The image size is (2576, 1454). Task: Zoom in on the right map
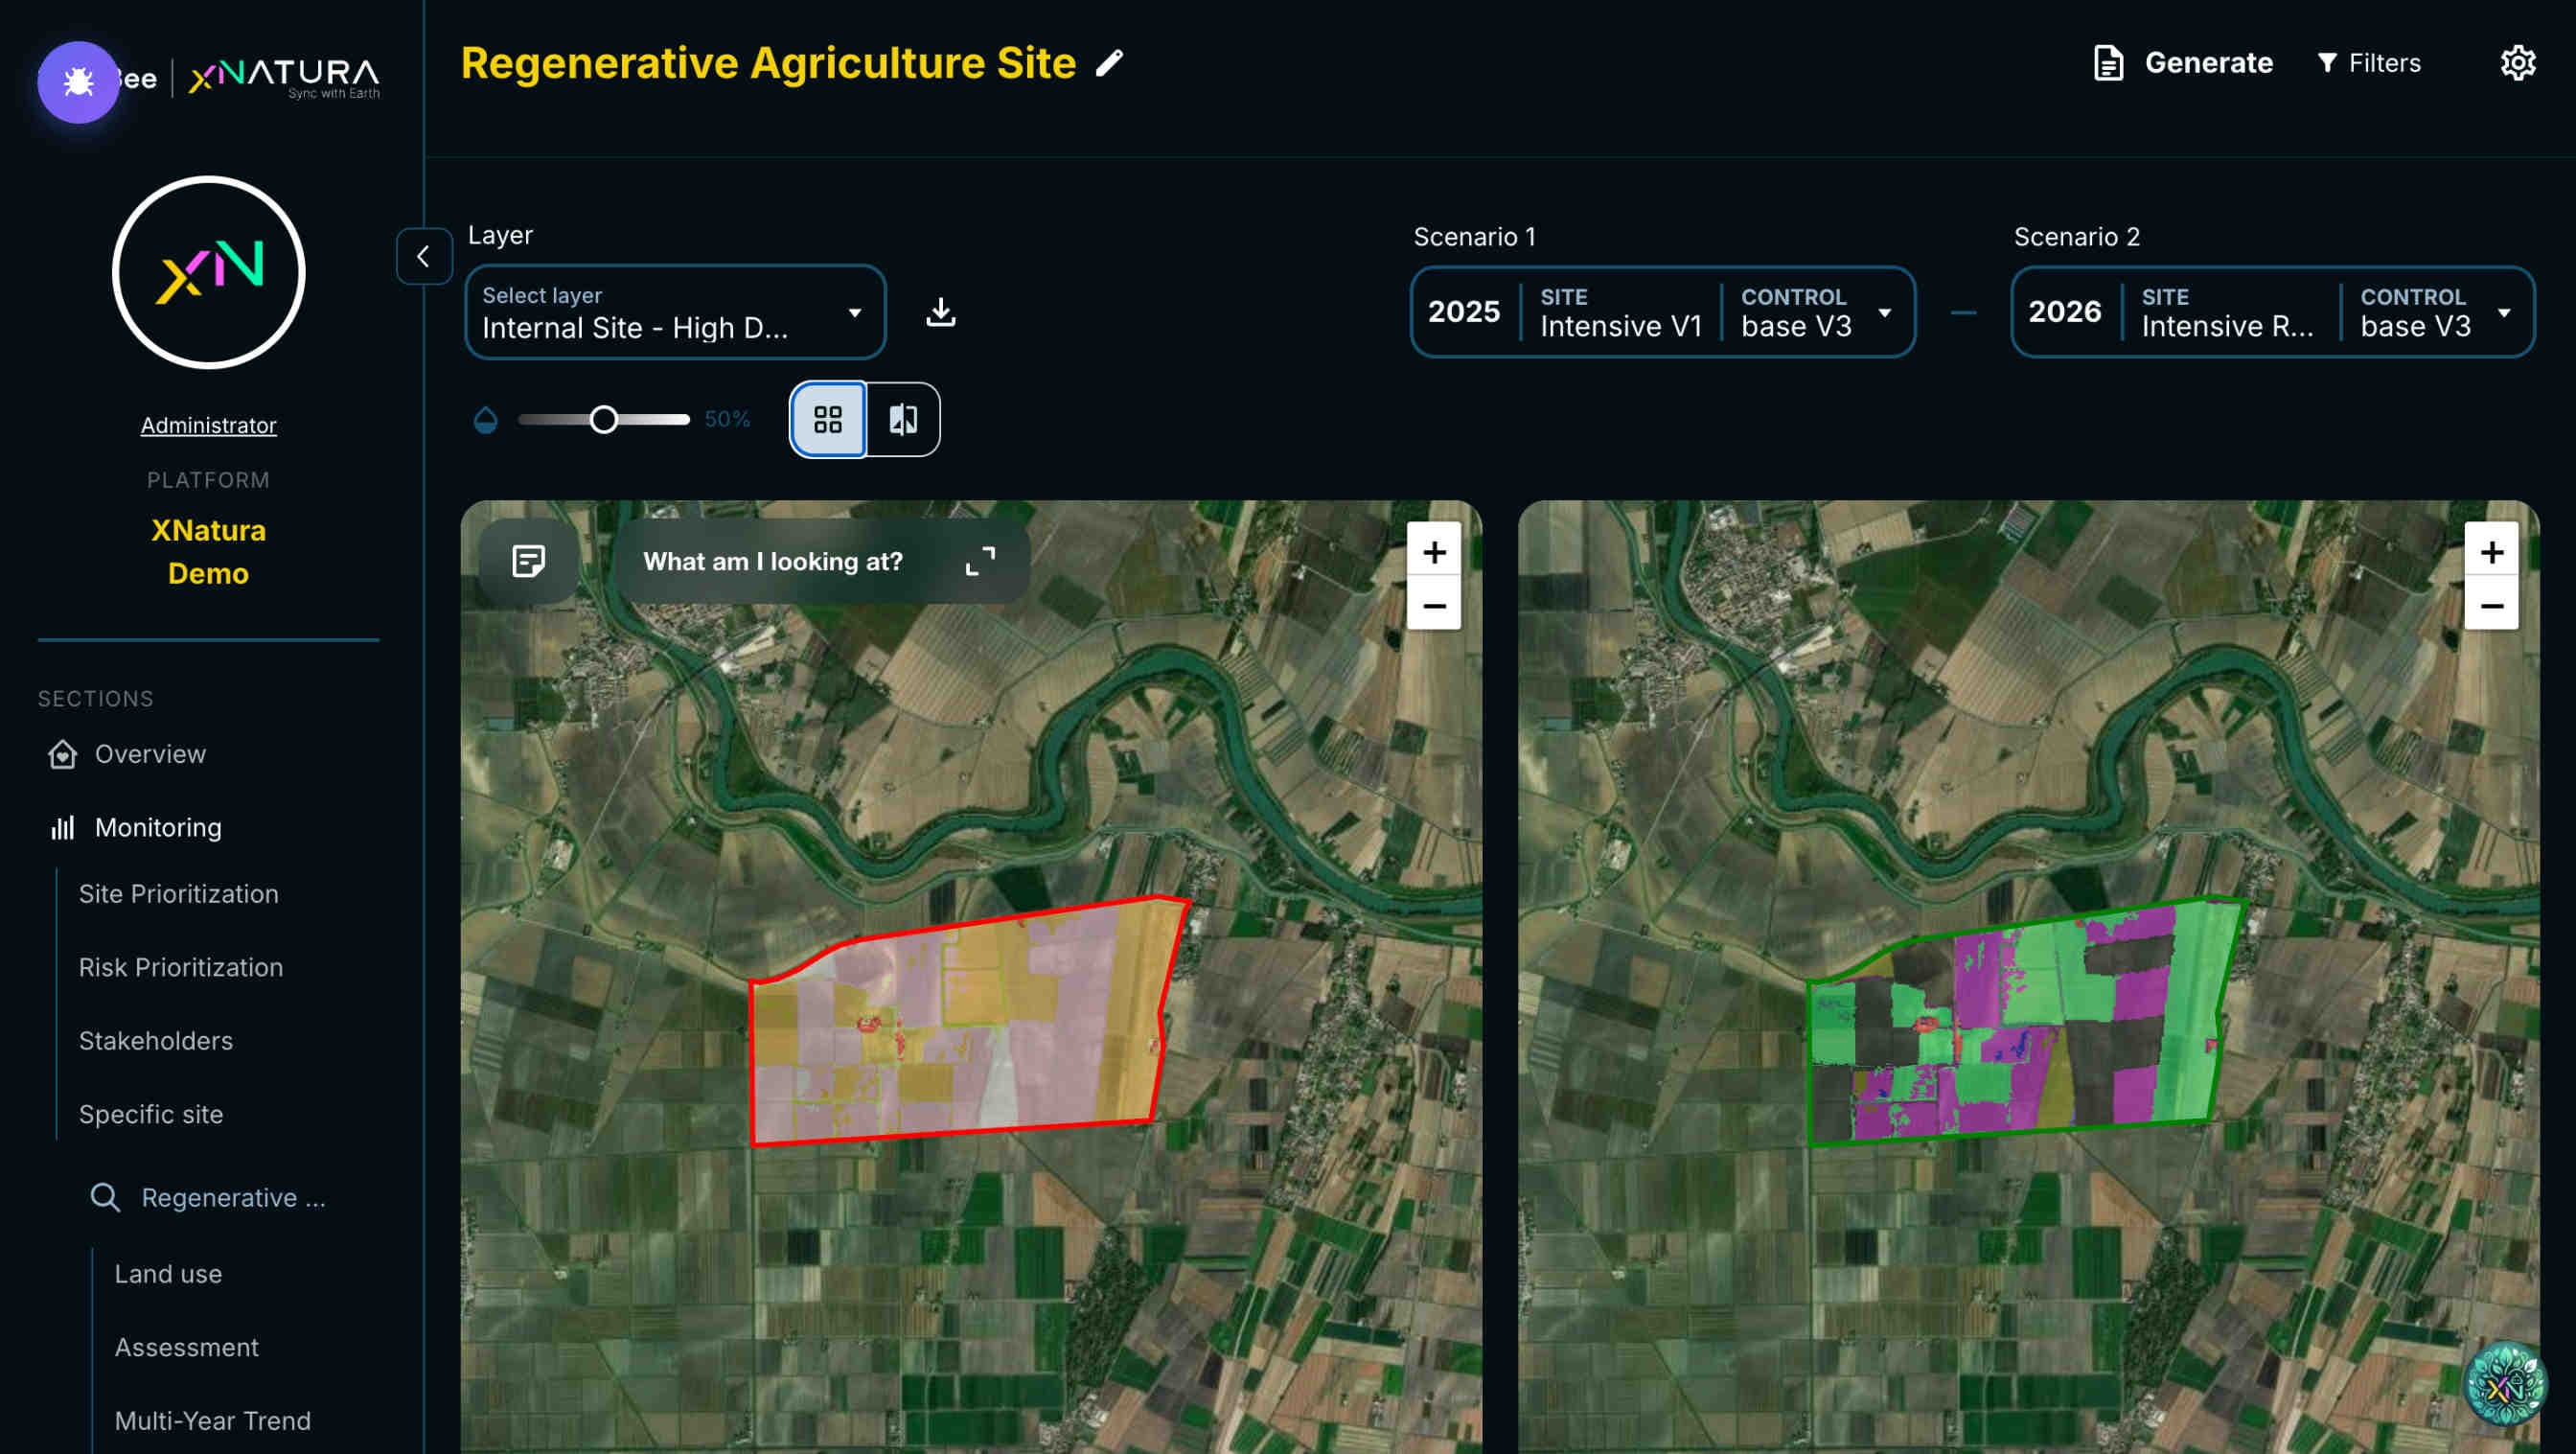pos(2491,551)
